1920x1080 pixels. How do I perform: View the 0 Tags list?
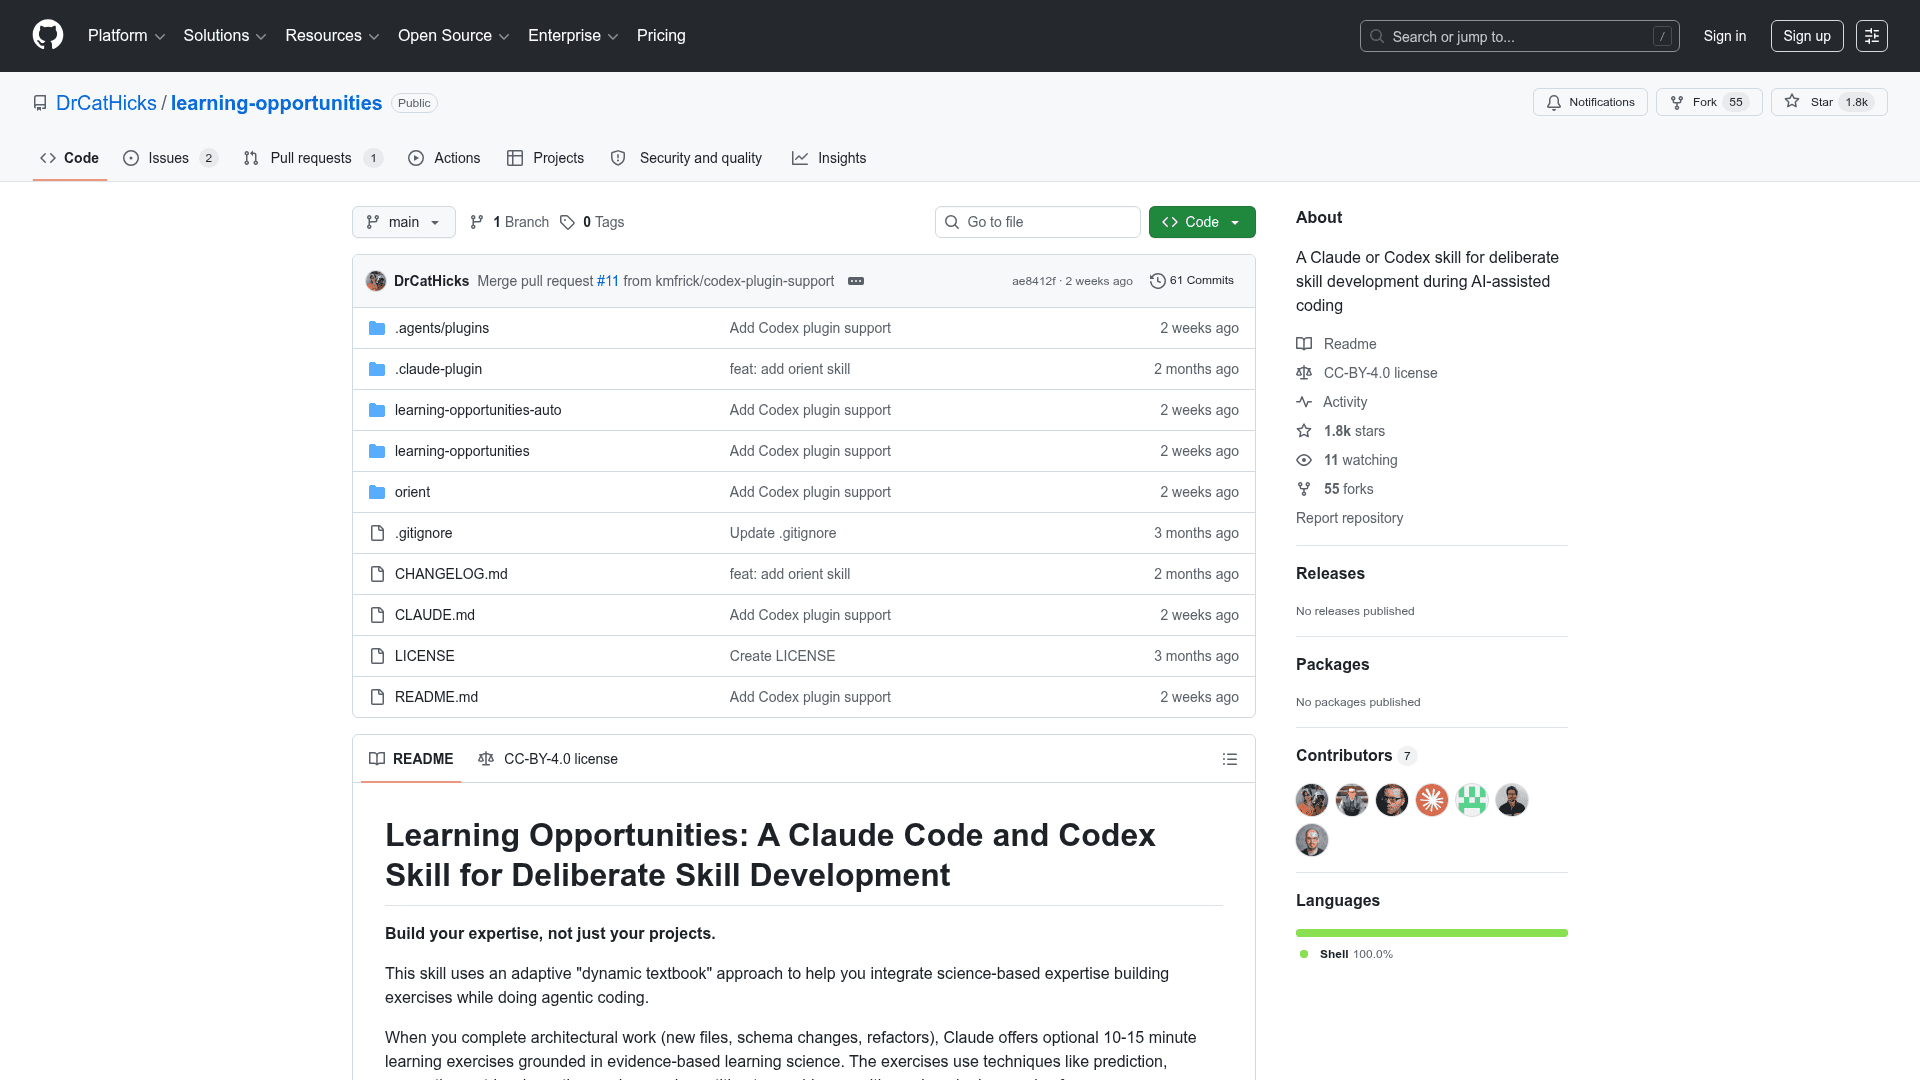pyautogui.click(x=592, y=222)
